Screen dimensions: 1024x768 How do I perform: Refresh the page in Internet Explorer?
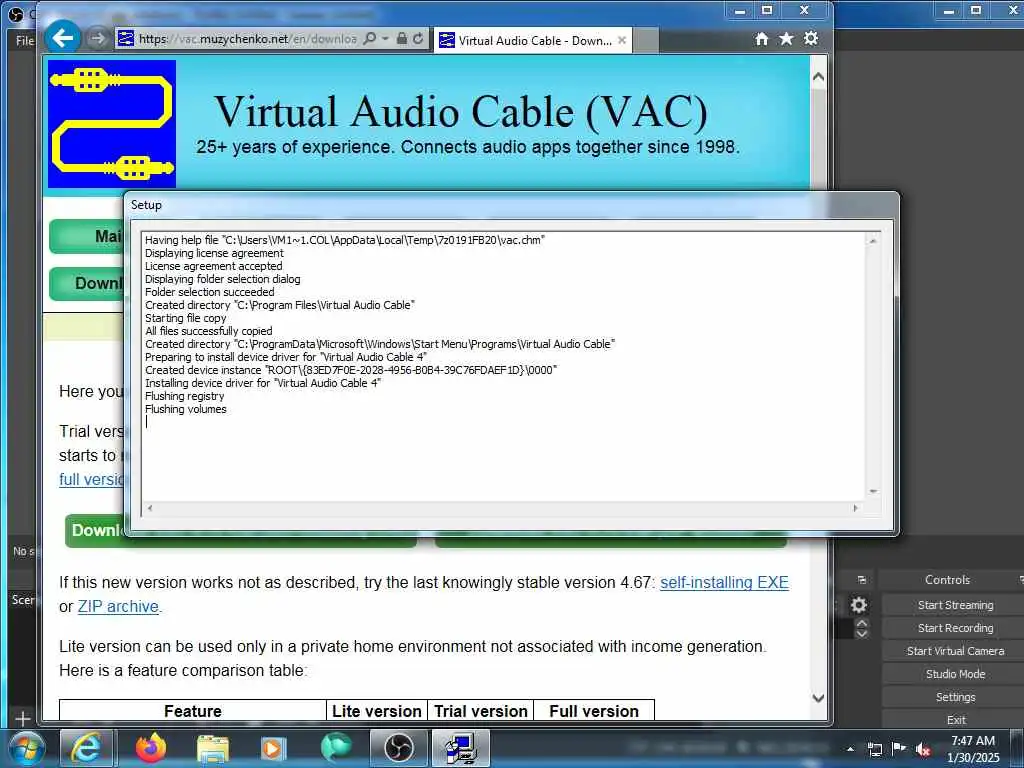pos(418,39)
